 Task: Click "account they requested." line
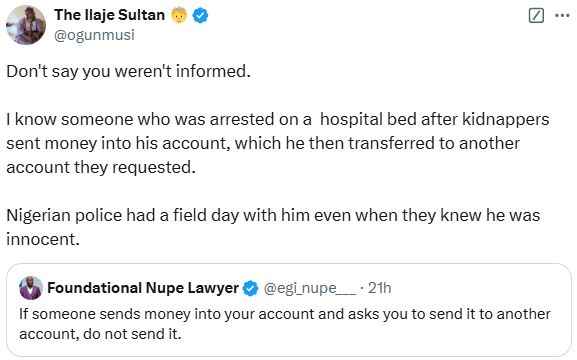pos(101,167)
